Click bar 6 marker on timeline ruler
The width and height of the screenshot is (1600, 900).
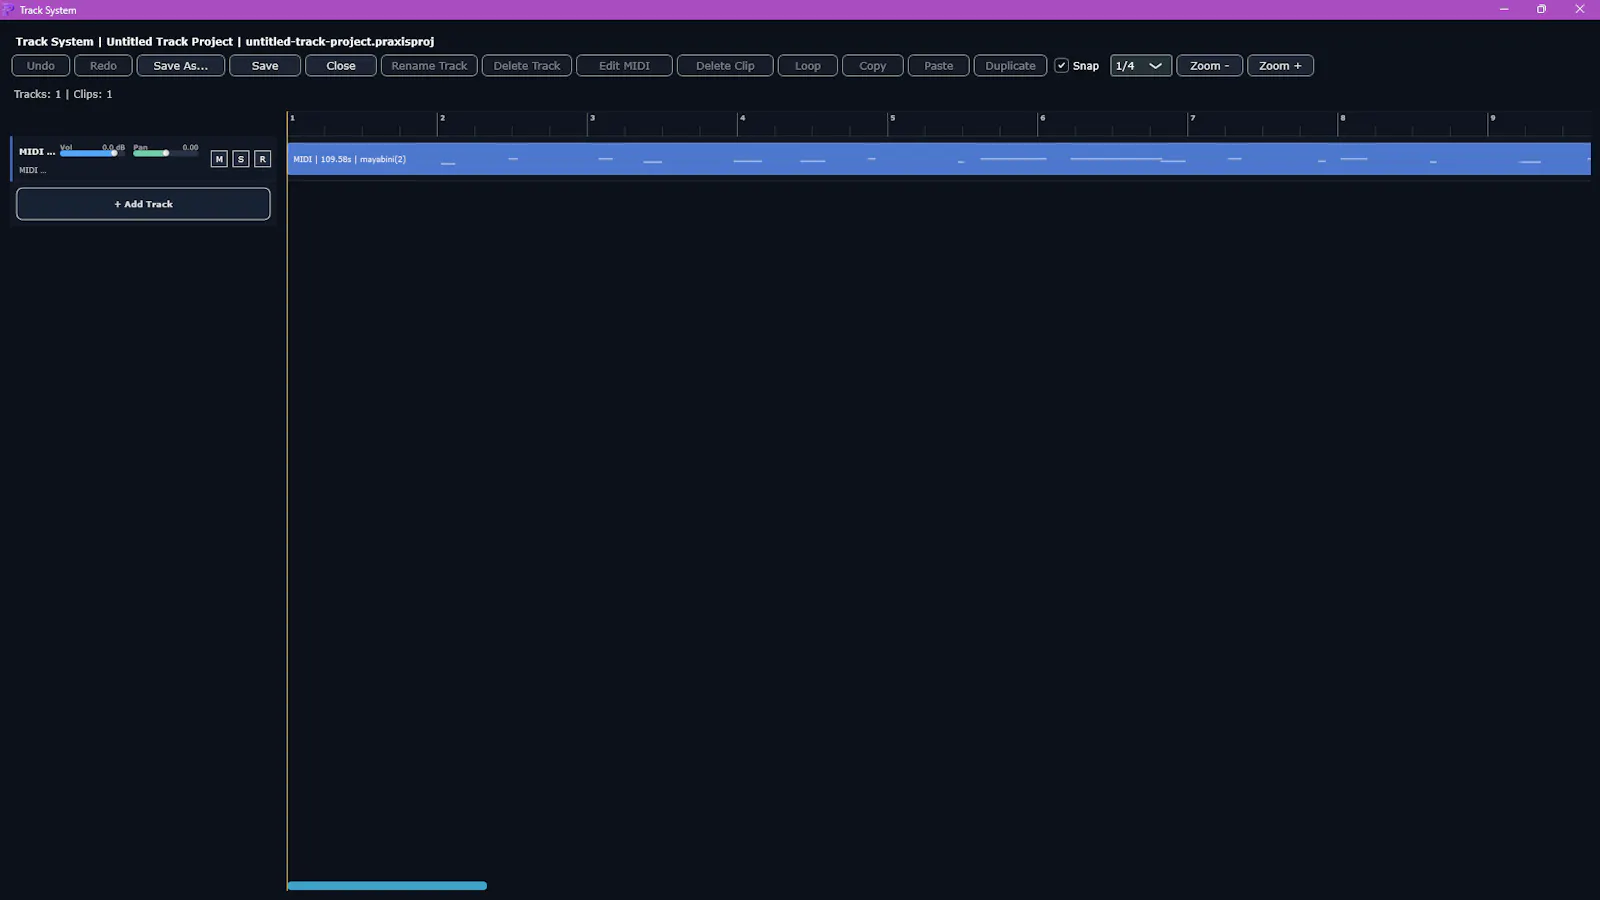coord(1042,118)
